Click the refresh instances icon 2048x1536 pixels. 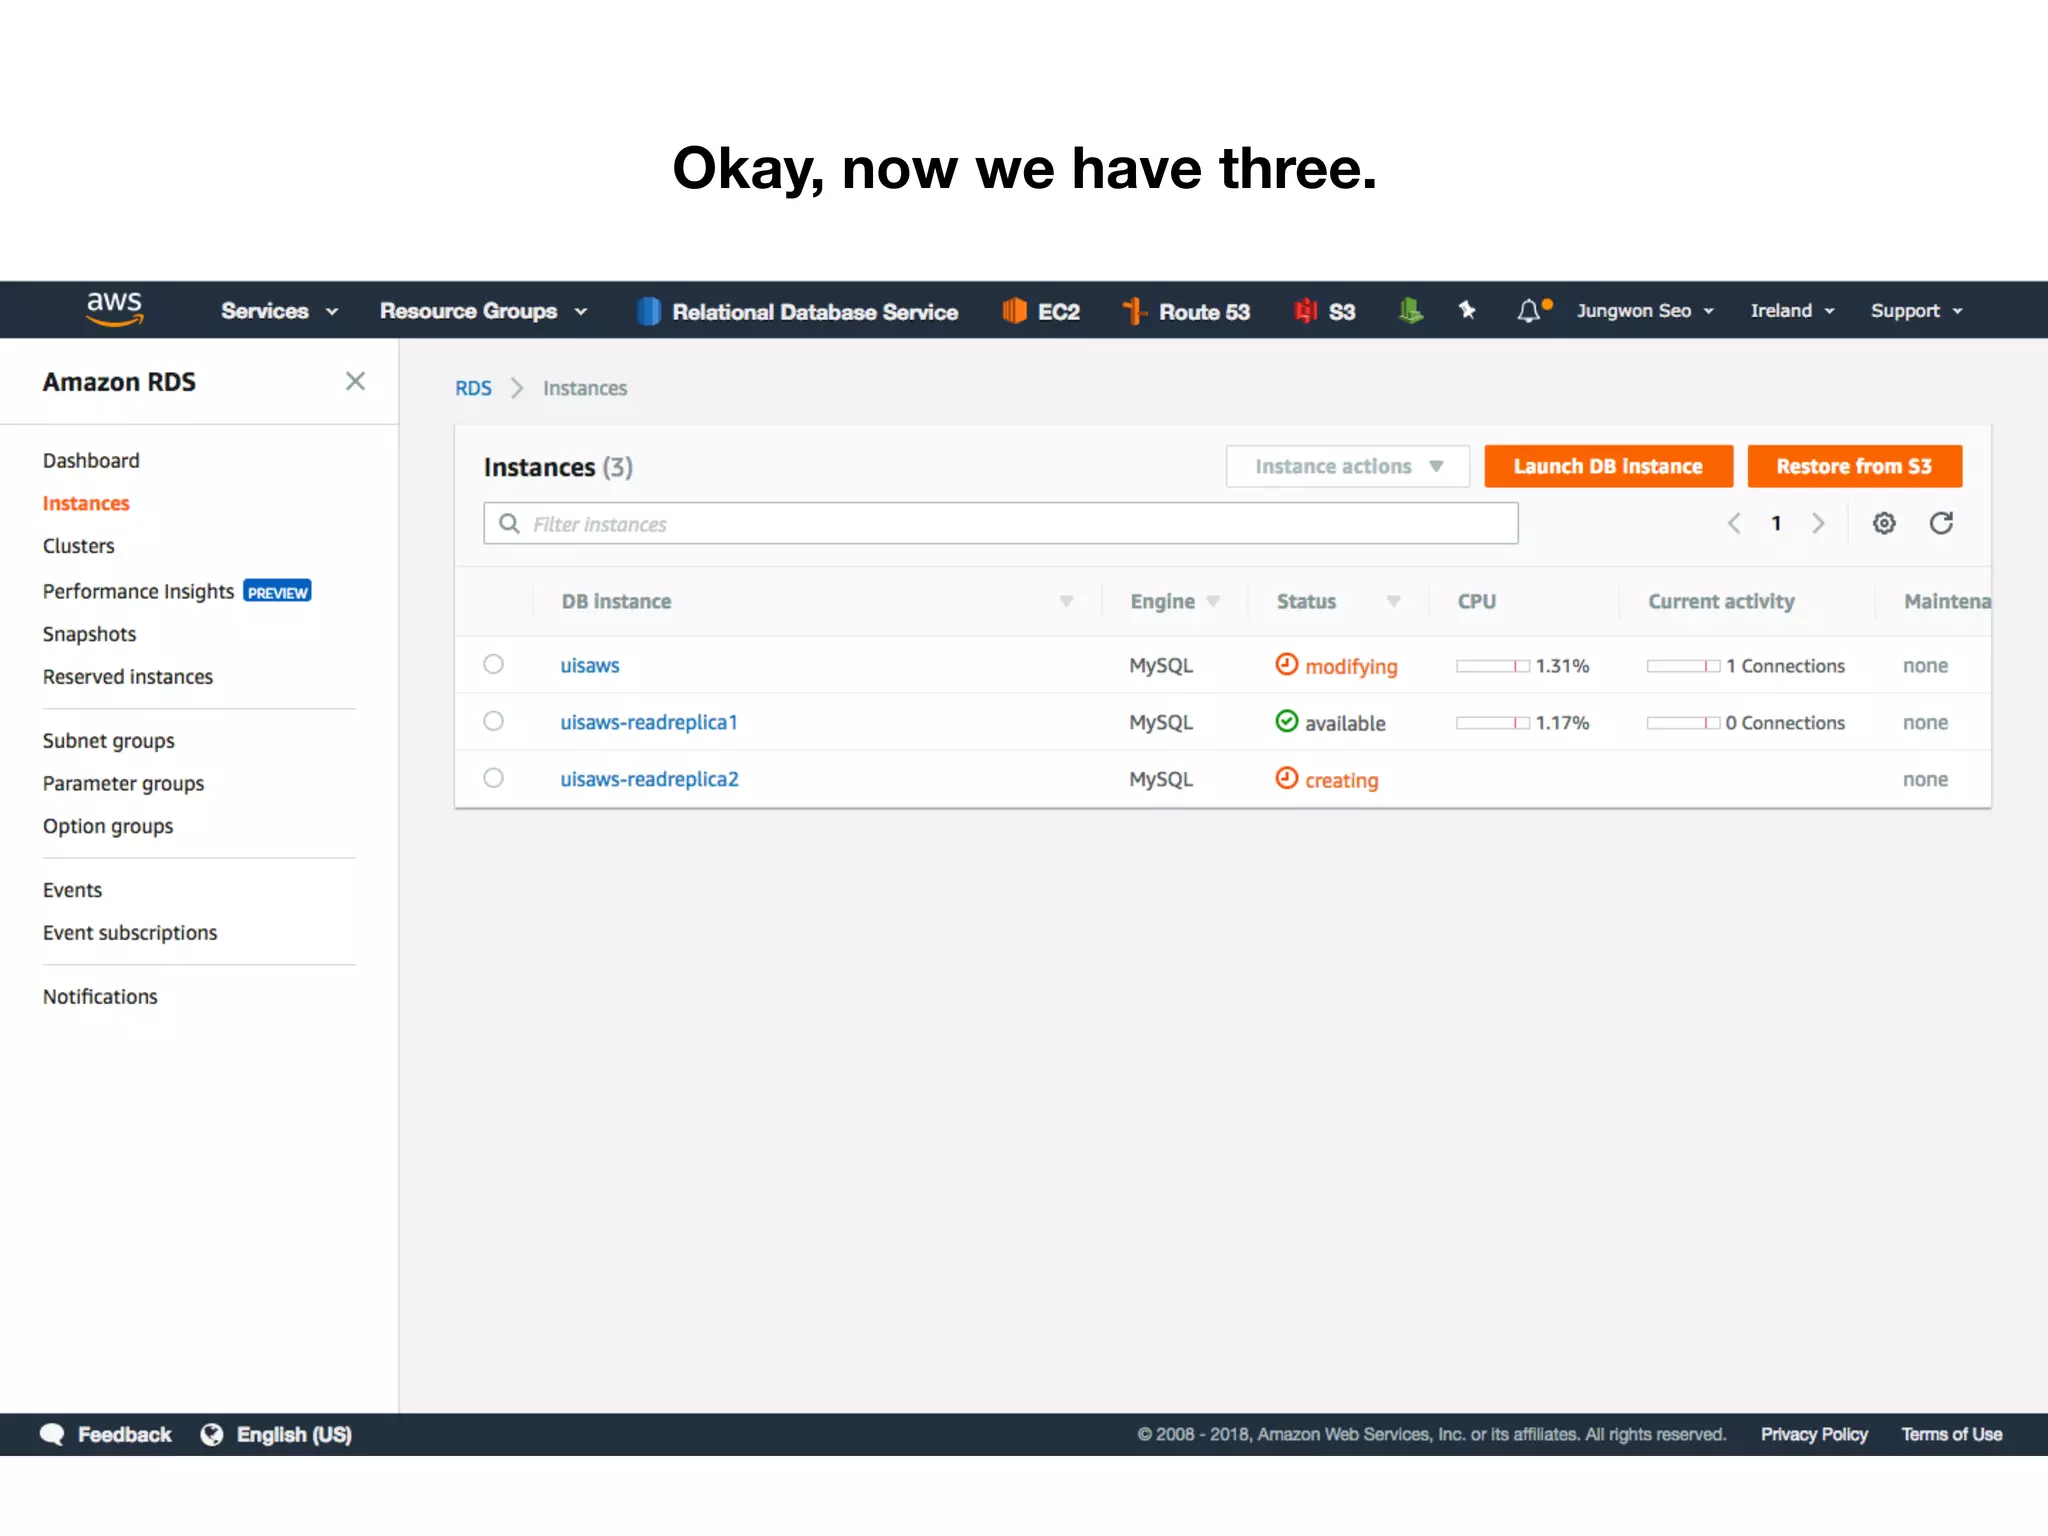click(1941, 523)
